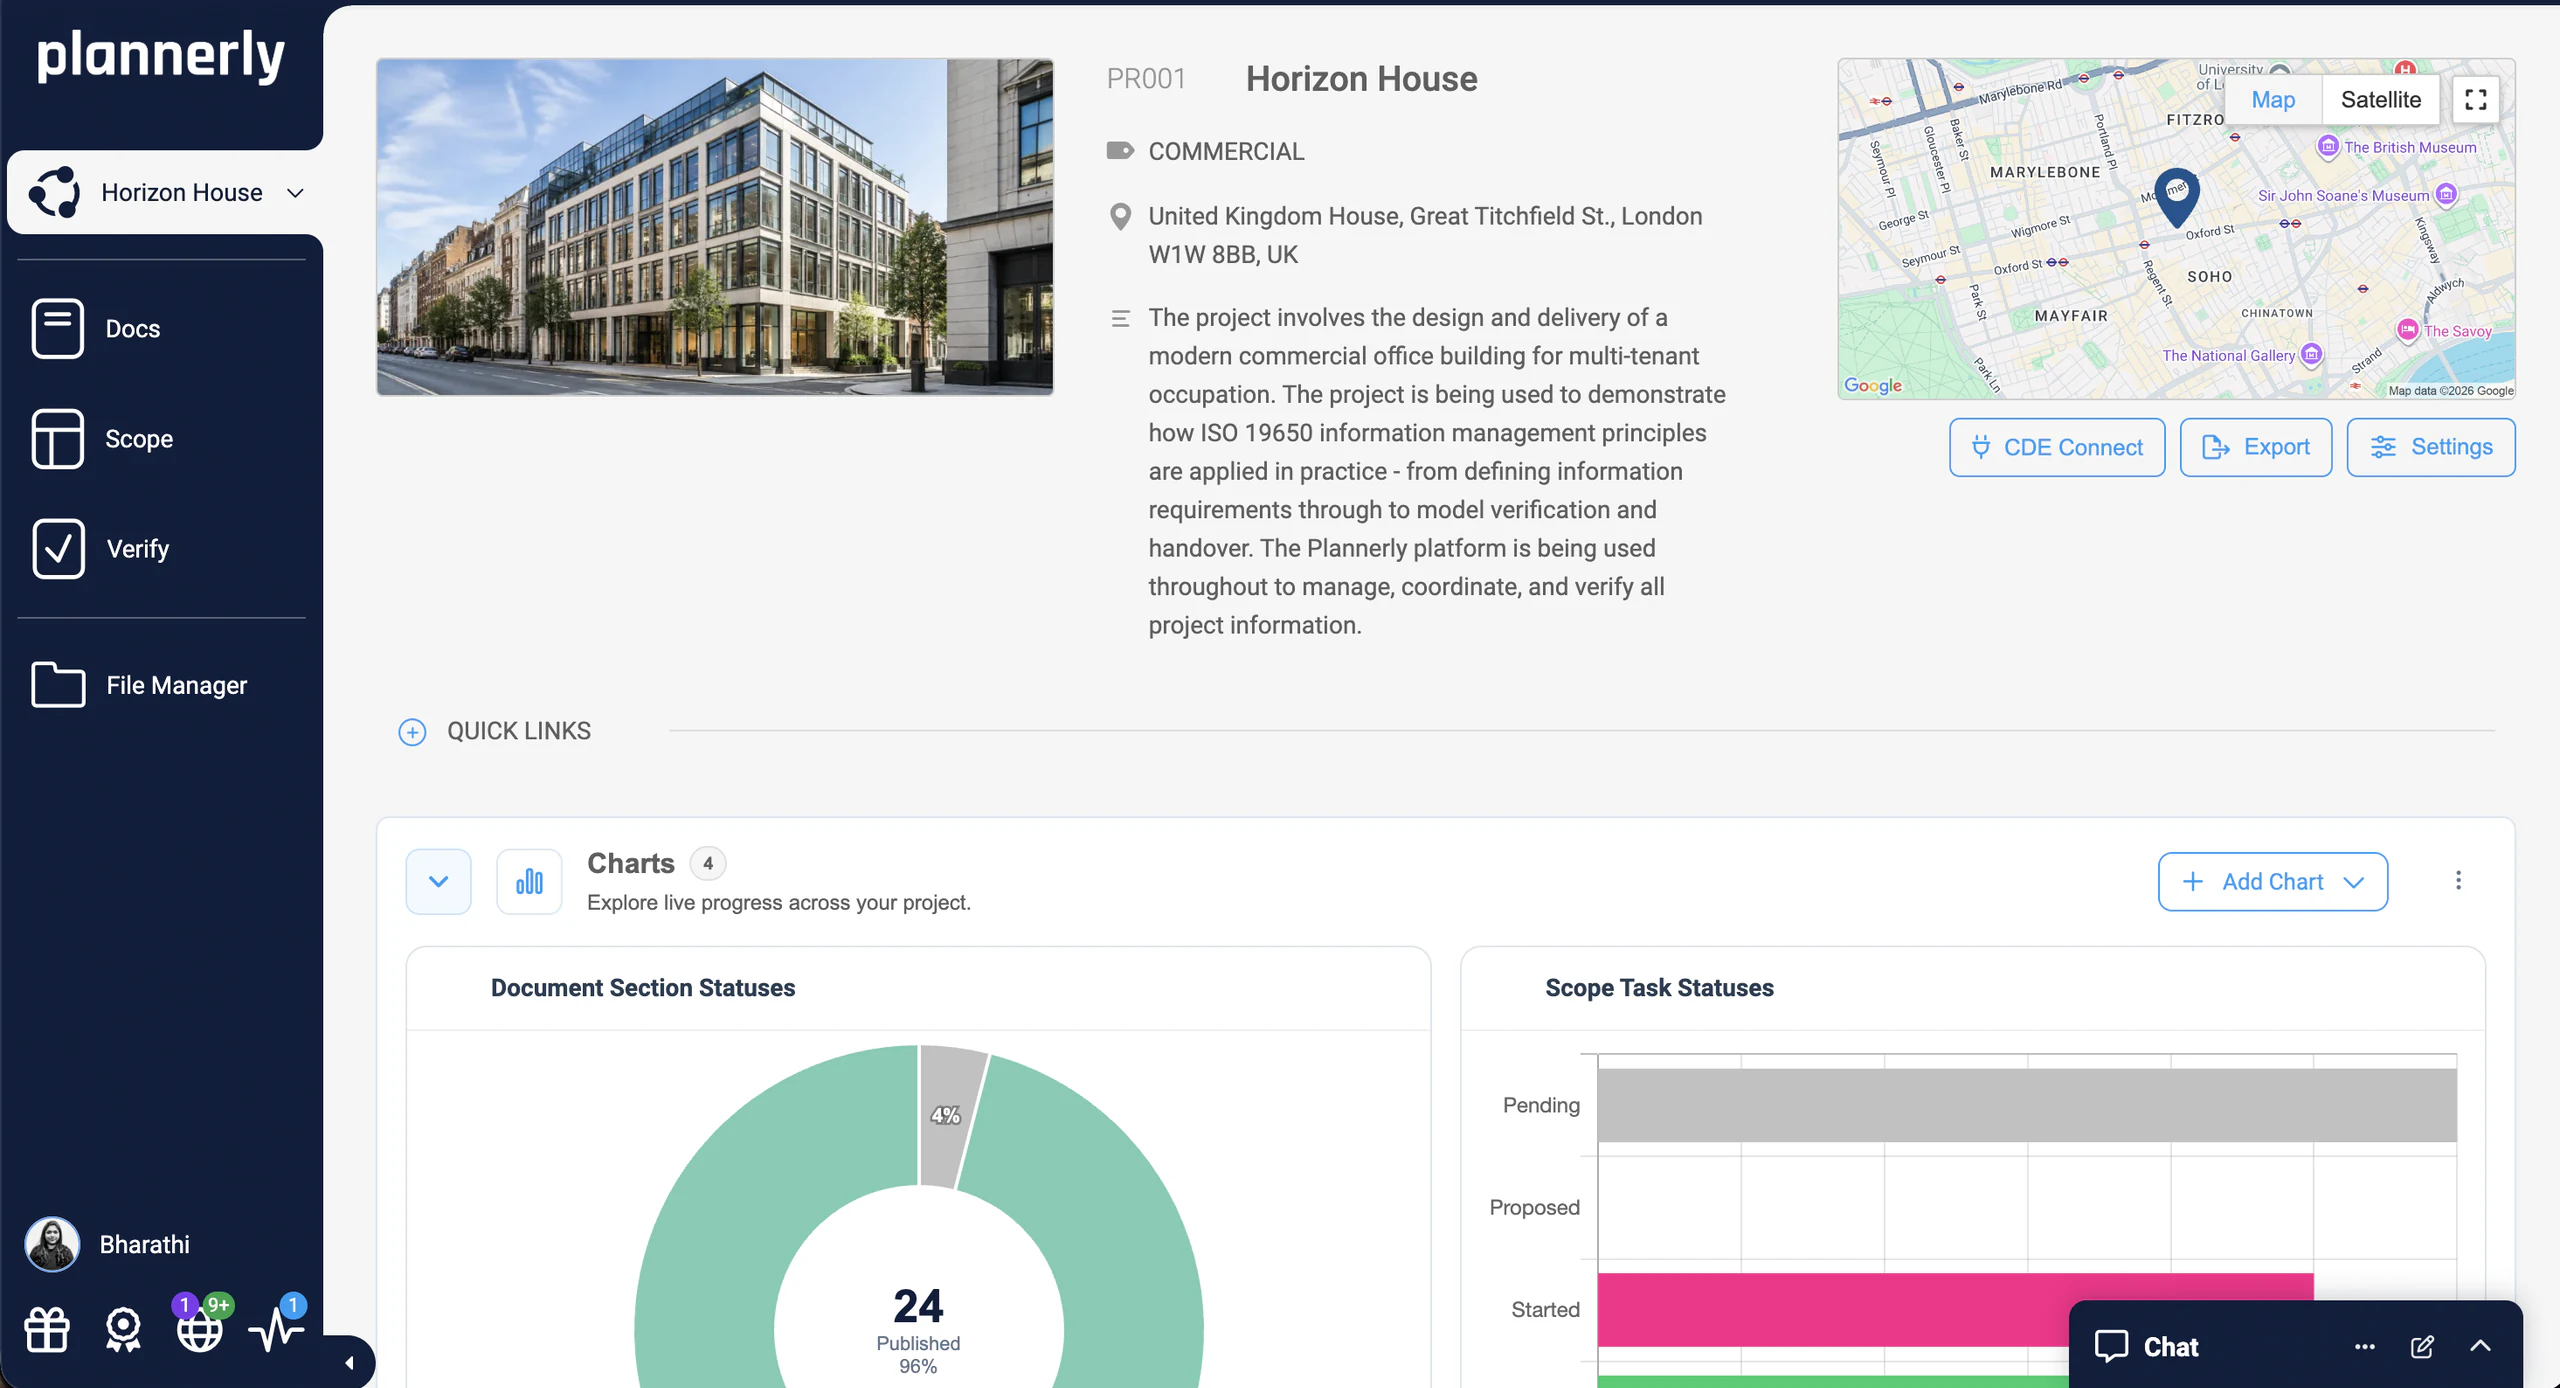The width and height of the screenshot is (2560, 1388).
Task: Click the Proposed axis label
Action: coord(1534,1207)
